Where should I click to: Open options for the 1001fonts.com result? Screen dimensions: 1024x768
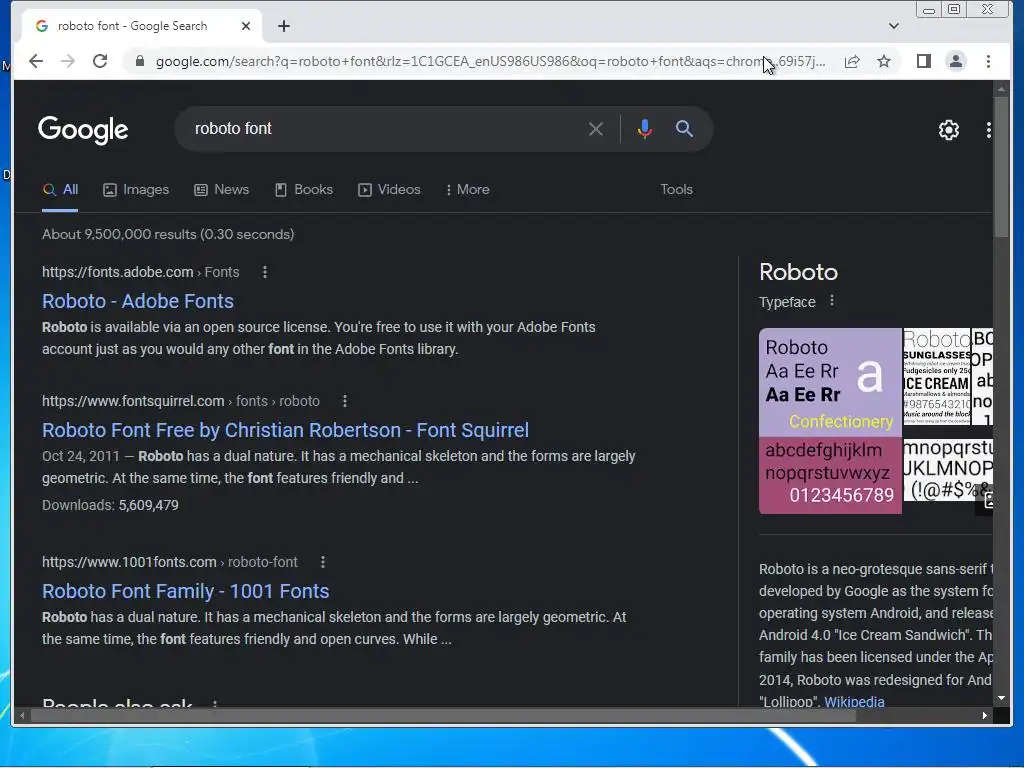coord(323,562)
